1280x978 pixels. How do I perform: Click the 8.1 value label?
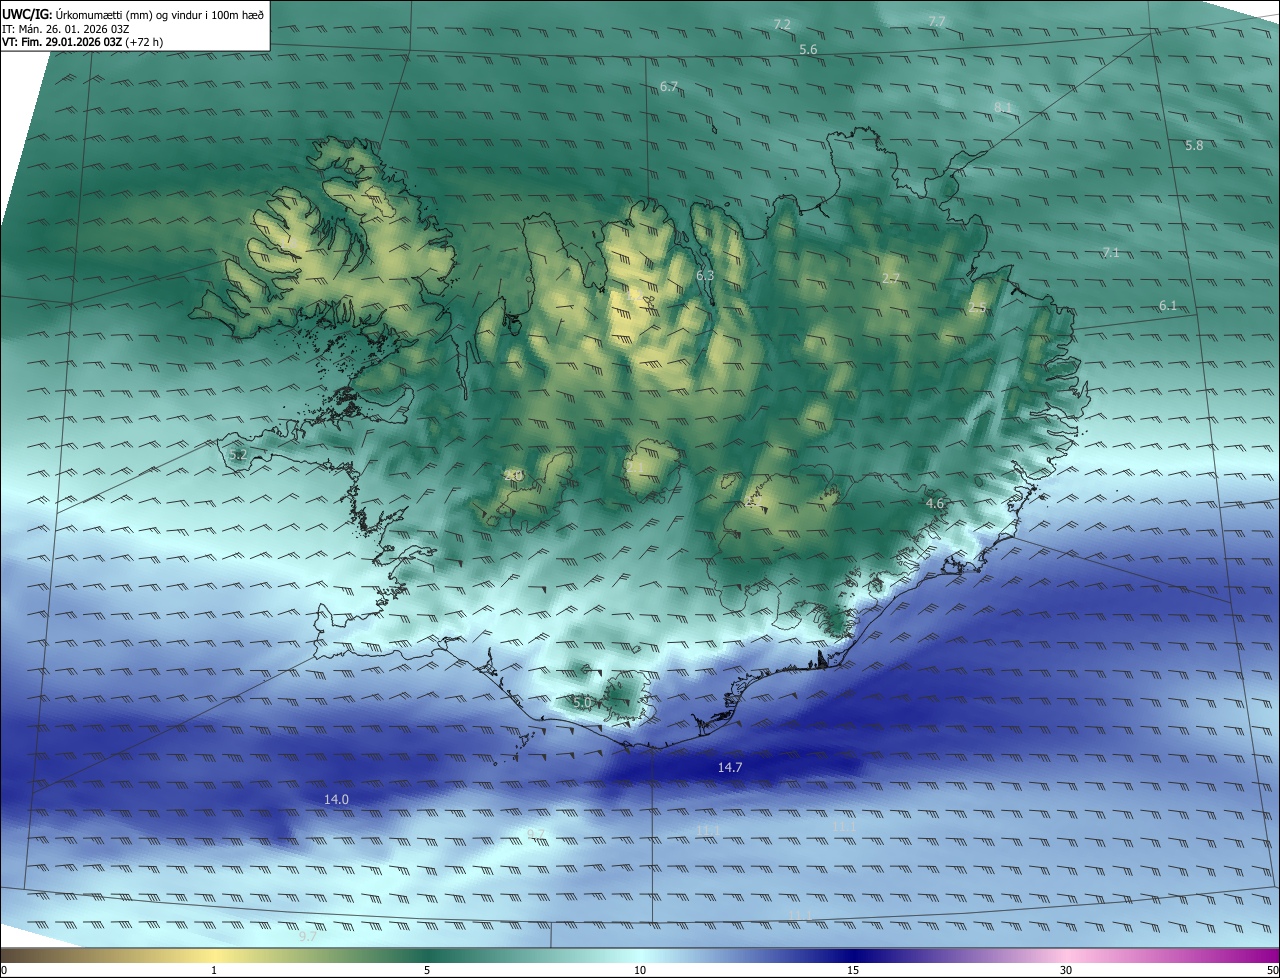pyautogui.click(x=1003, y=107)
